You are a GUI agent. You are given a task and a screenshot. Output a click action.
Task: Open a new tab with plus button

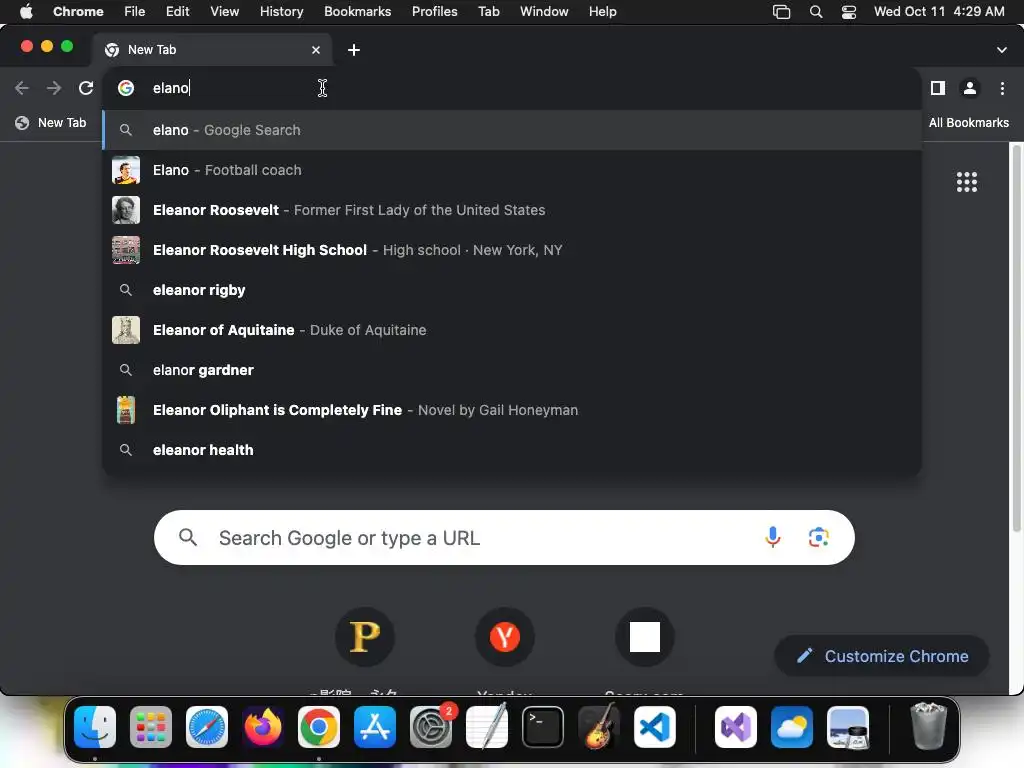point(353,50)
